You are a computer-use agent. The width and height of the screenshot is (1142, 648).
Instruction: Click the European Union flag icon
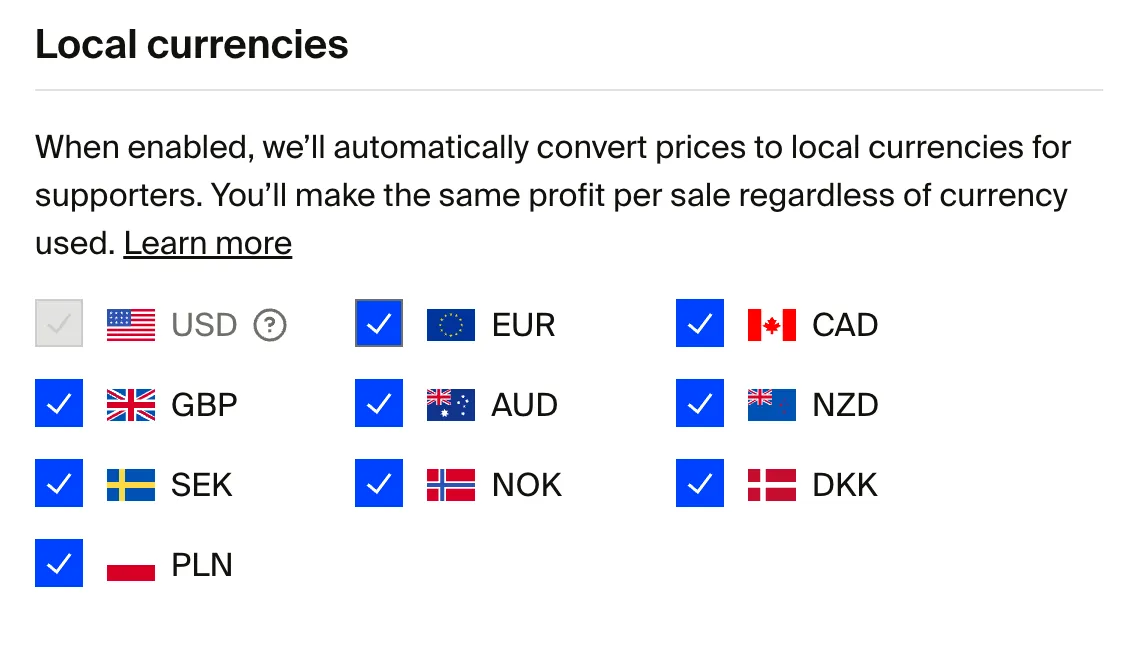coord(451,325)
